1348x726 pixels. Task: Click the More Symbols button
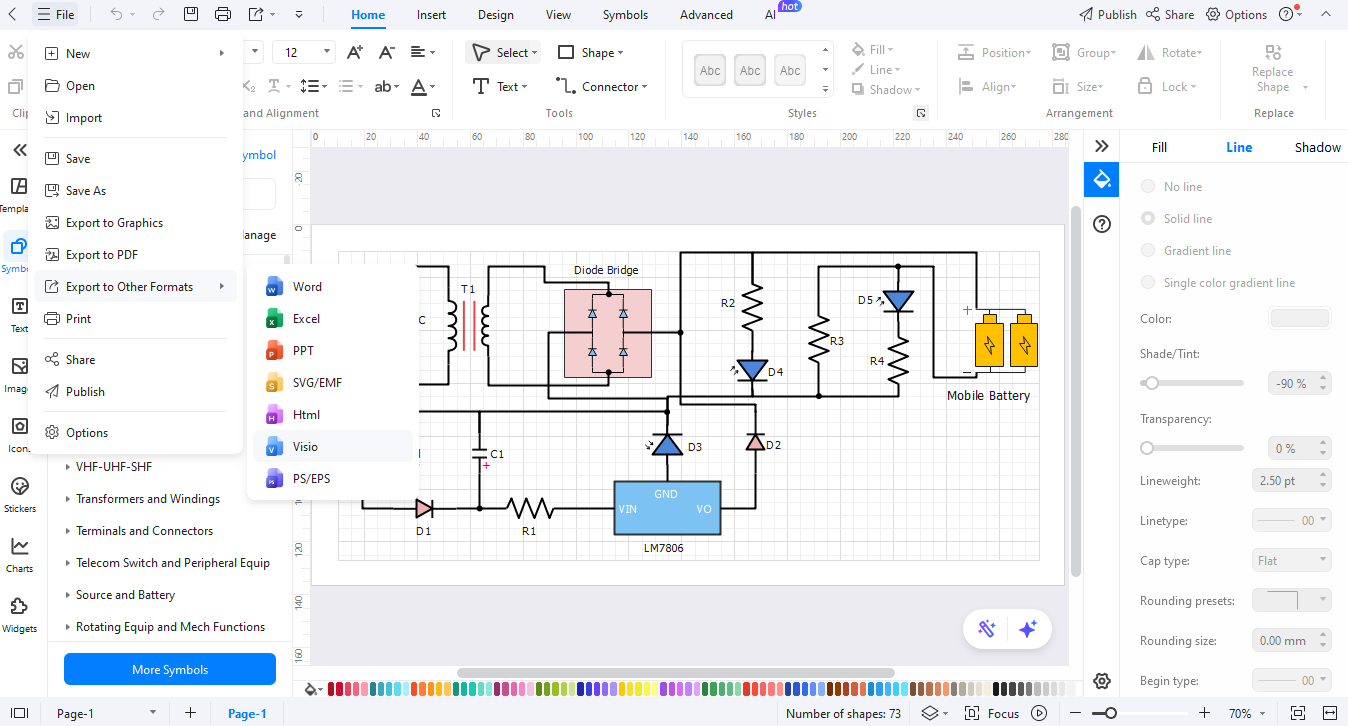(170, 669)
